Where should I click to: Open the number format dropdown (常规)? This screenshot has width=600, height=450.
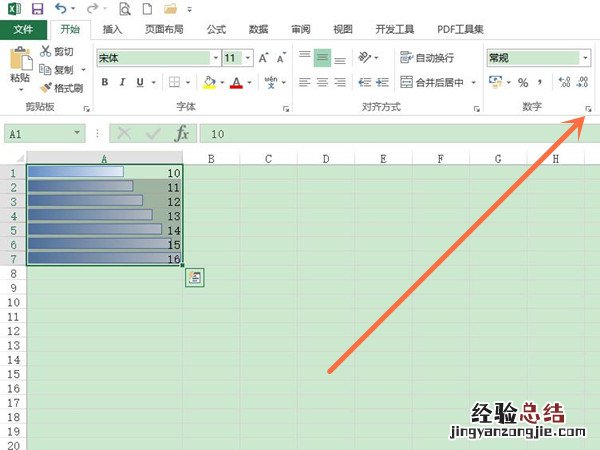coord(583,58)
